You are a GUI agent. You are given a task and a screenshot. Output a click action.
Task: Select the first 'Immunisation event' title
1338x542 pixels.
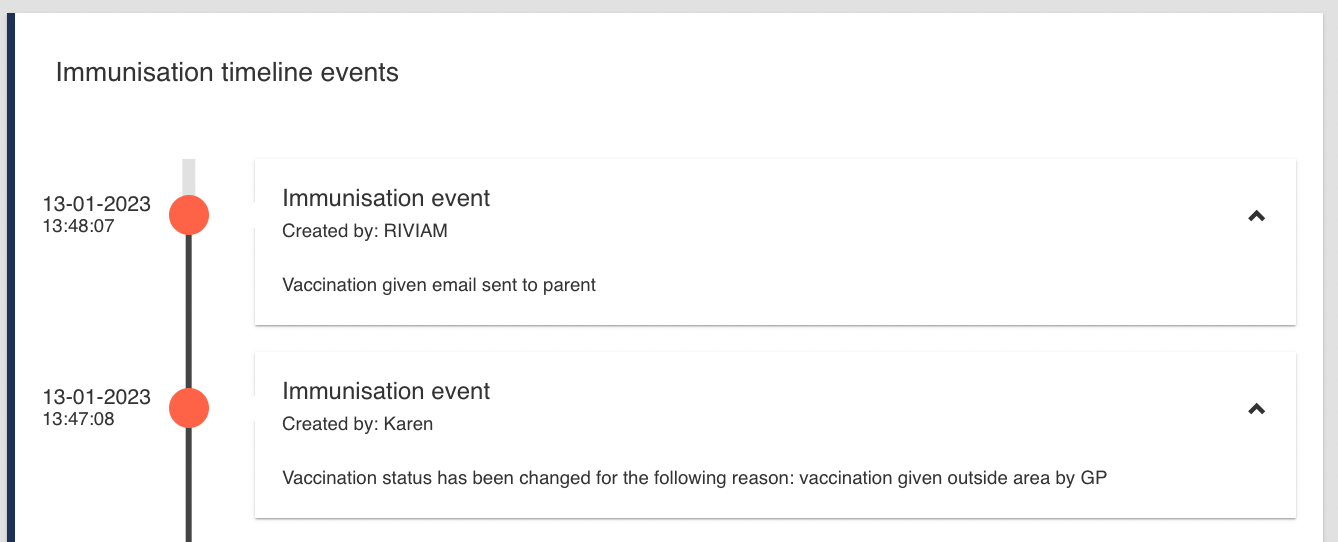tap(386, 198)
